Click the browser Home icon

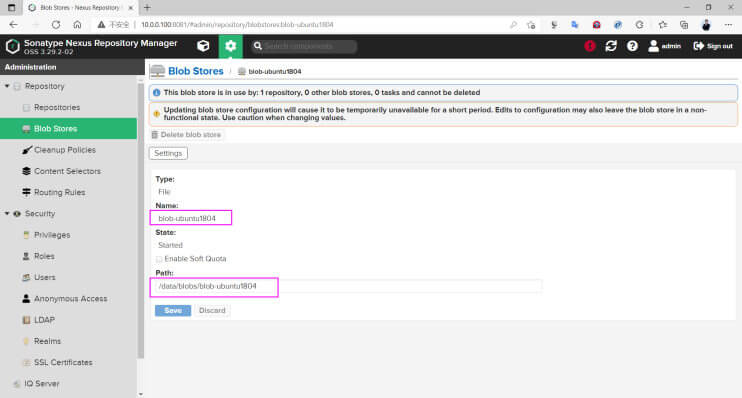click(x=77, y=25)
